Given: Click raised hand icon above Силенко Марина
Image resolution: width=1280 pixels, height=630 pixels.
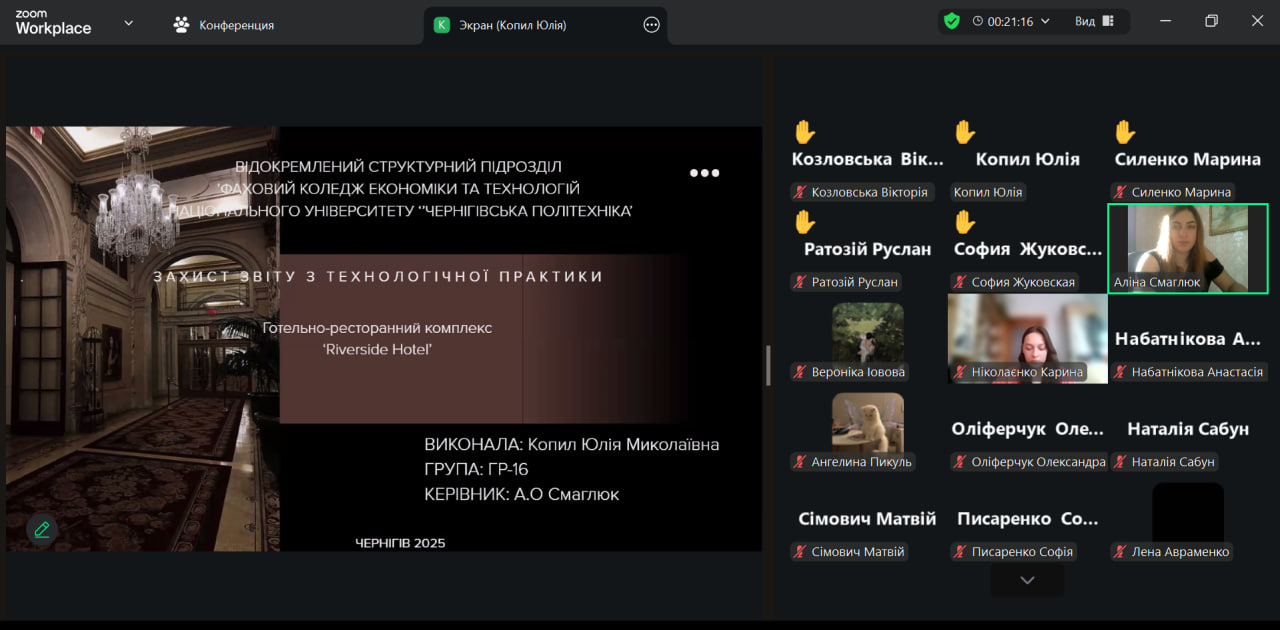Looking at the screenshot, I should pyautogui.click(x=1125, y=132).
